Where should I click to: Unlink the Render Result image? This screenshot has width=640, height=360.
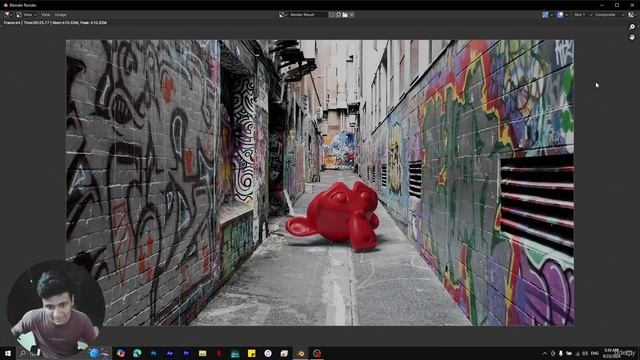[351, 15]
